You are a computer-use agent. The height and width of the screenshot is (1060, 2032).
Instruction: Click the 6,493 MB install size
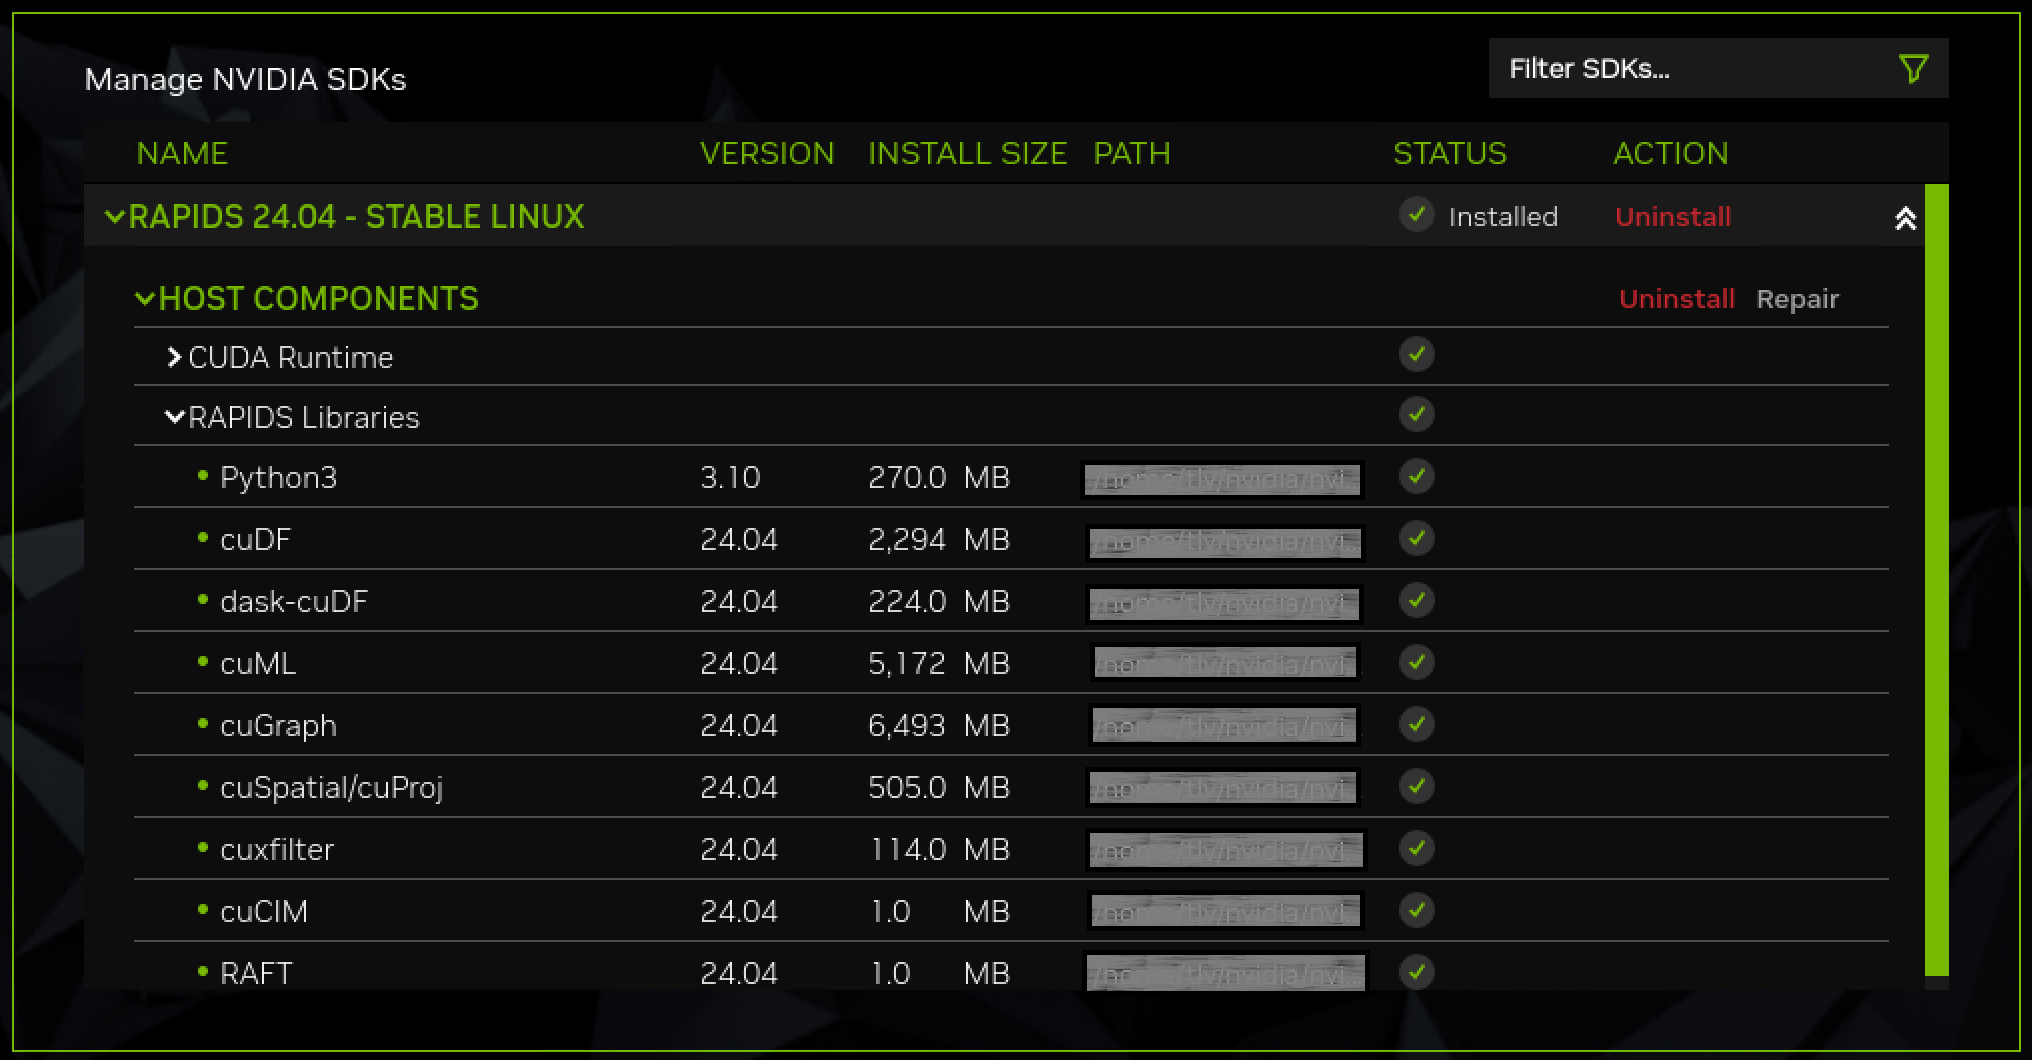939,726
